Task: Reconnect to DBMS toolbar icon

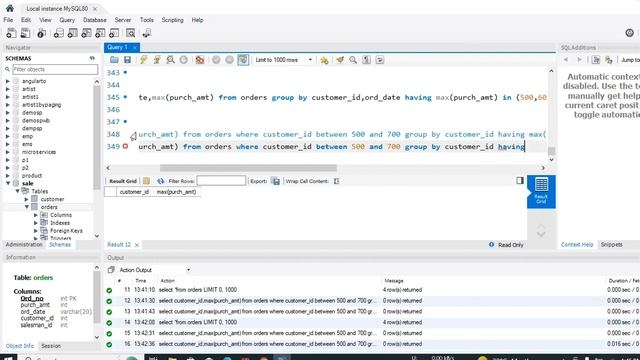Action: [x=147, y=33]
